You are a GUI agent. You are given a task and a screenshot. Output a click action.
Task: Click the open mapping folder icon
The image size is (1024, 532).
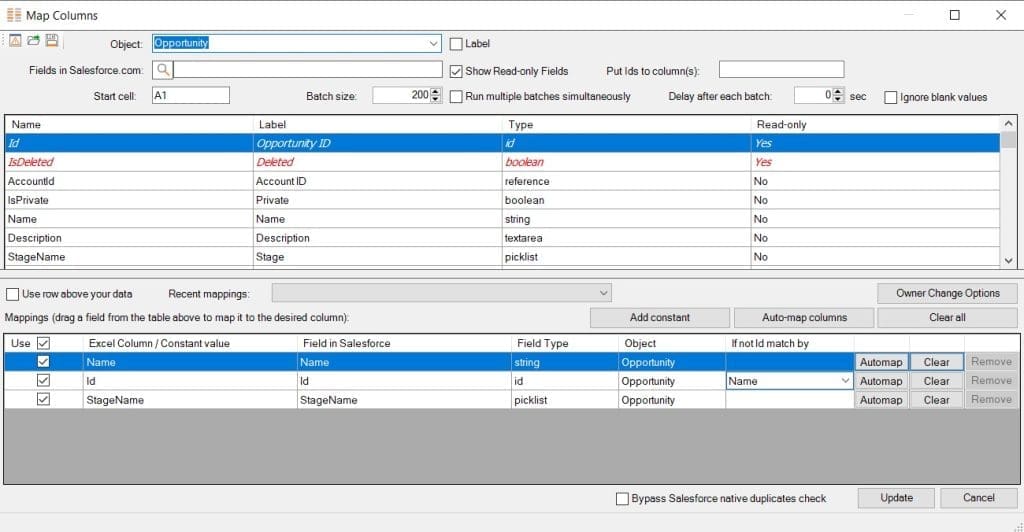coord(33,41)
